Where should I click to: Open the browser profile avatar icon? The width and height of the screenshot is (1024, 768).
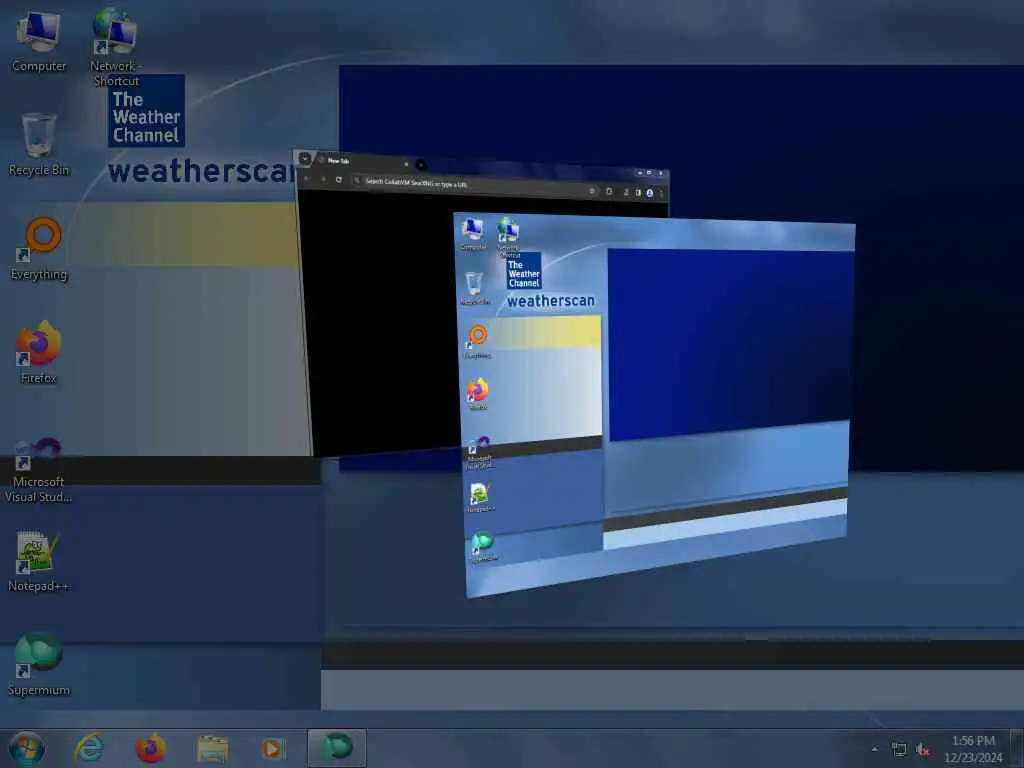[x=650, y=193]
